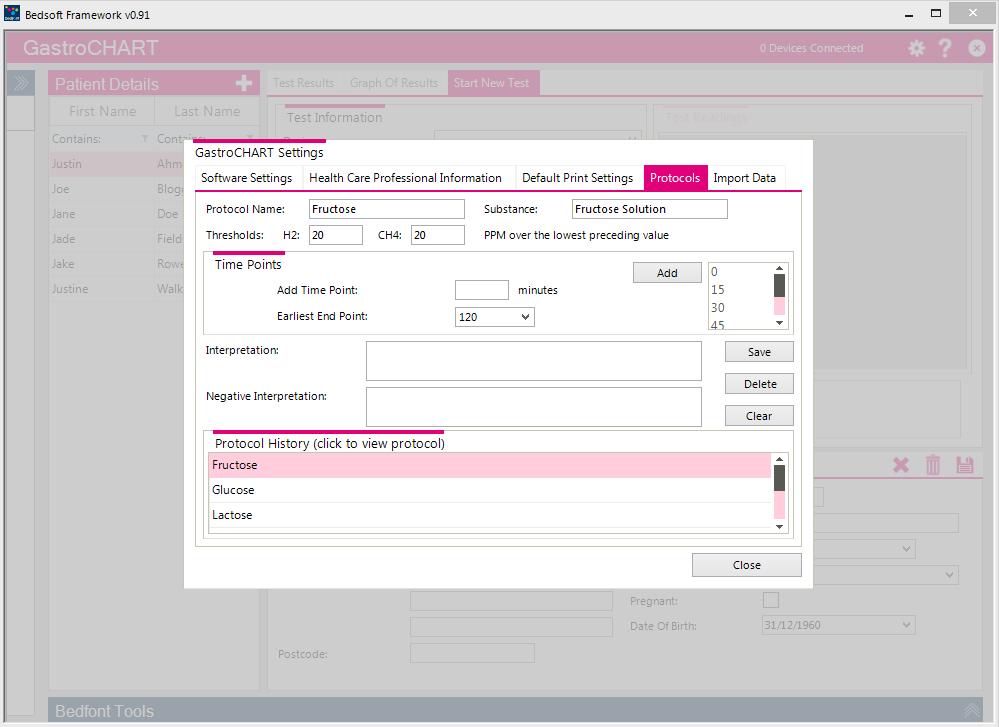Switch to Import Data tab
The height and width of the screenshot is (727, 999).
[744, 178]
